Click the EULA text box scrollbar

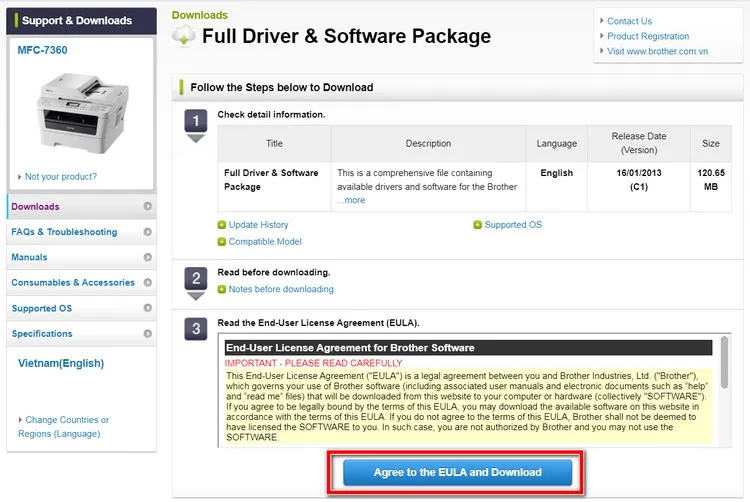click(724, 390)
